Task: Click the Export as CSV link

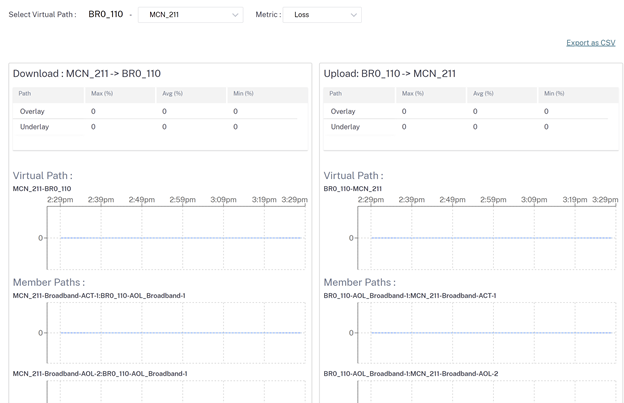Action: pos(591,43)
